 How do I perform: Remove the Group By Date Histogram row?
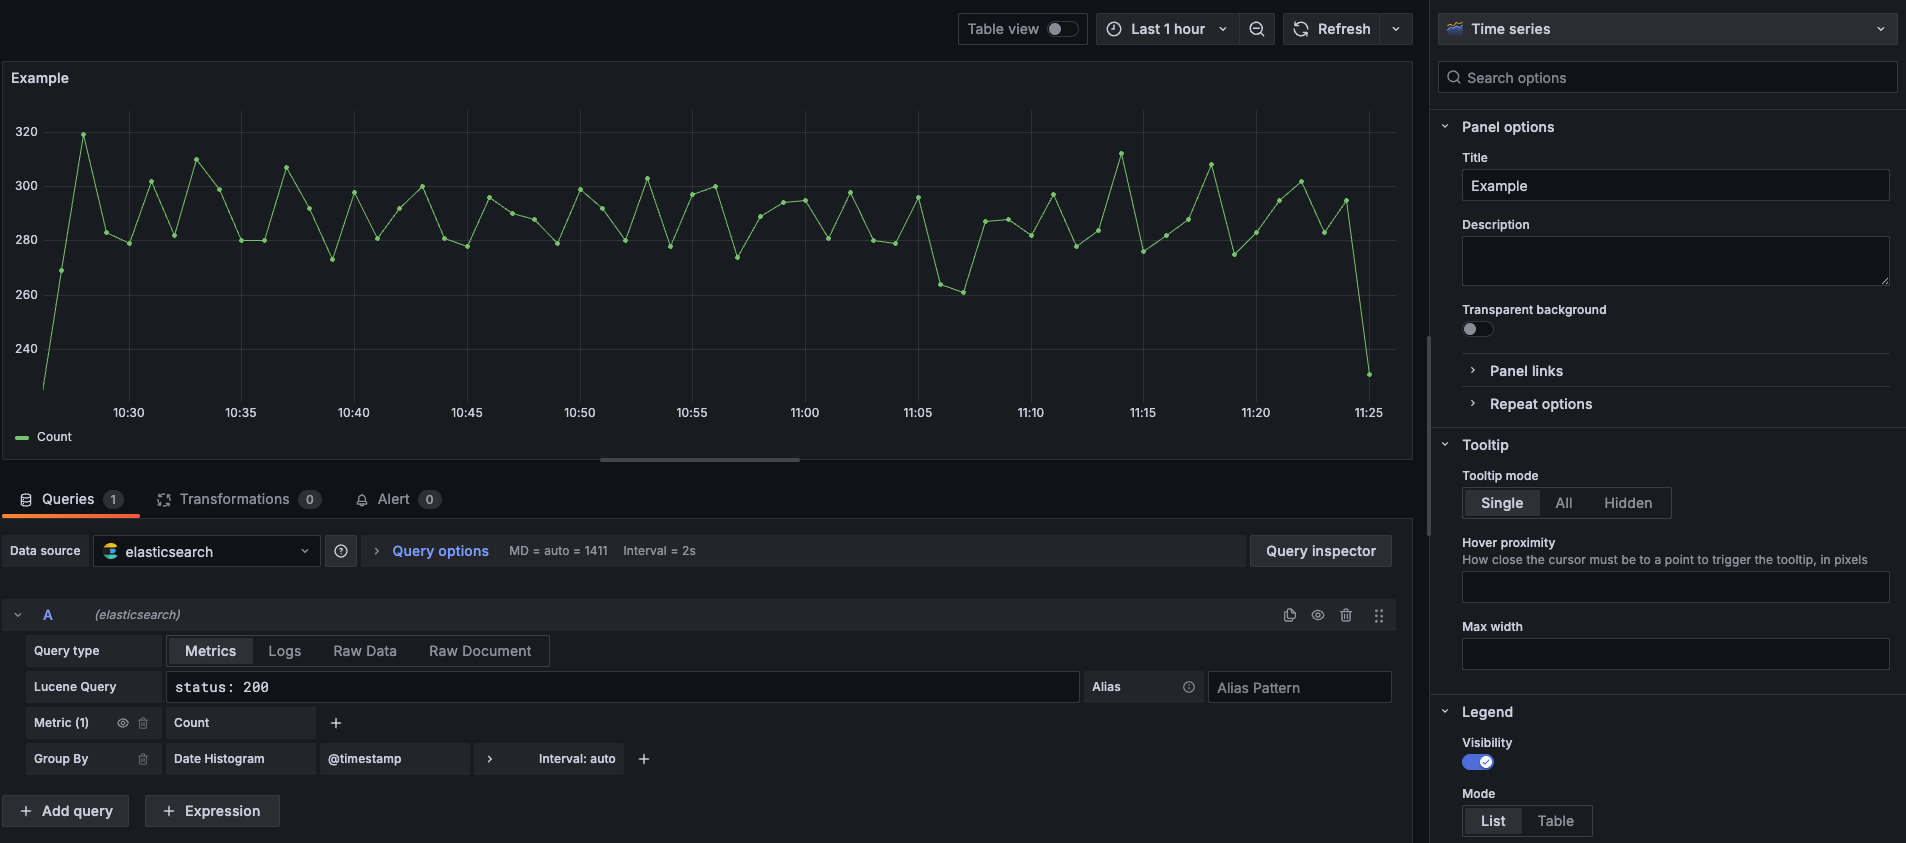tap(143, 759)
